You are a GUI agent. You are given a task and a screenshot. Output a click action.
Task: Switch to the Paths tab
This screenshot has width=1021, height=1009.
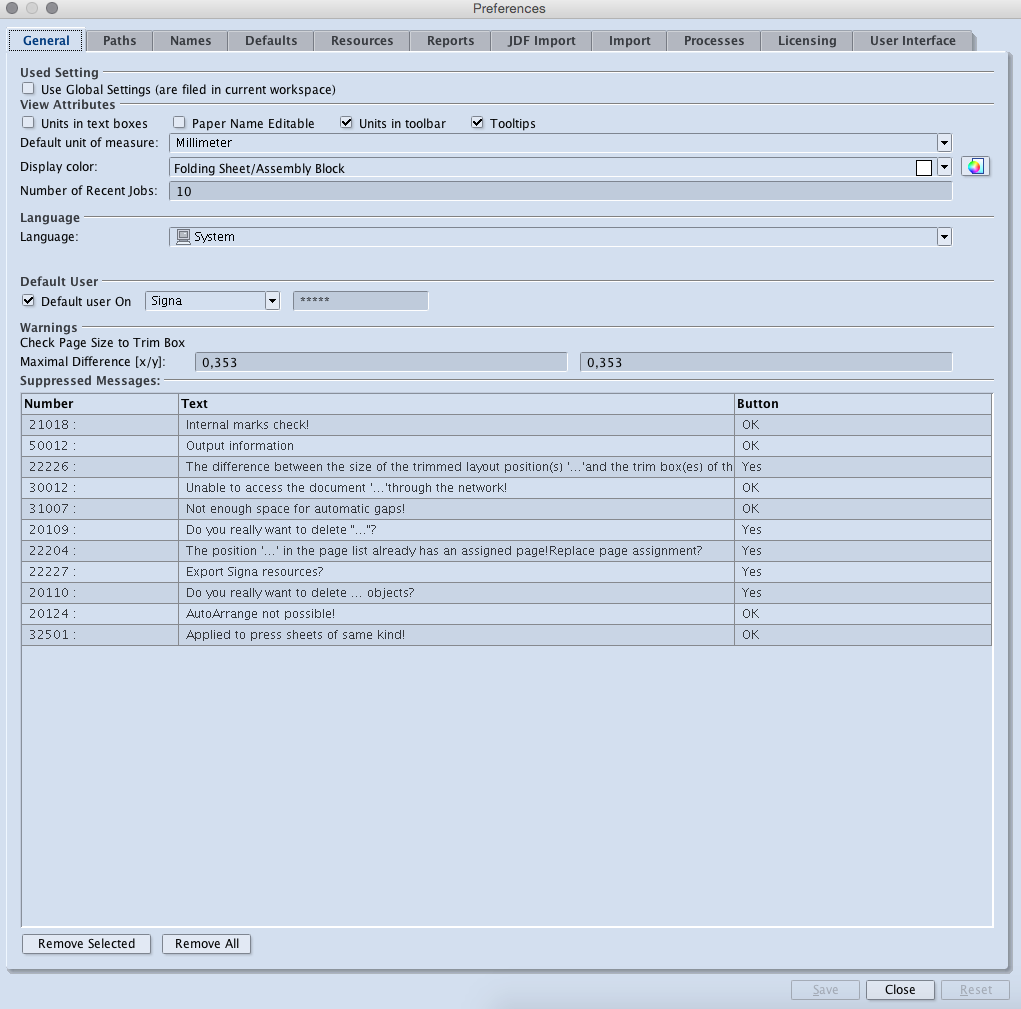pyautogui.click(x=120, y=40)
